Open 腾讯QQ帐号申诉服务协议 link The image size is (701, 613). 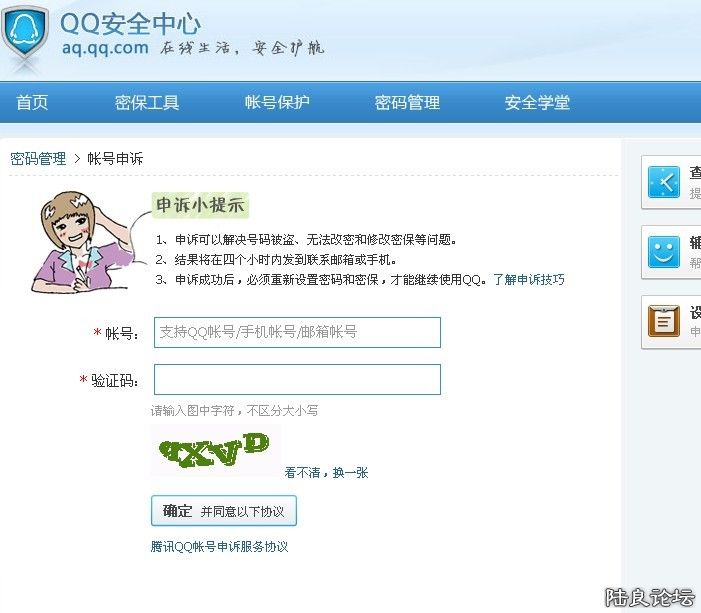point(219,546)
